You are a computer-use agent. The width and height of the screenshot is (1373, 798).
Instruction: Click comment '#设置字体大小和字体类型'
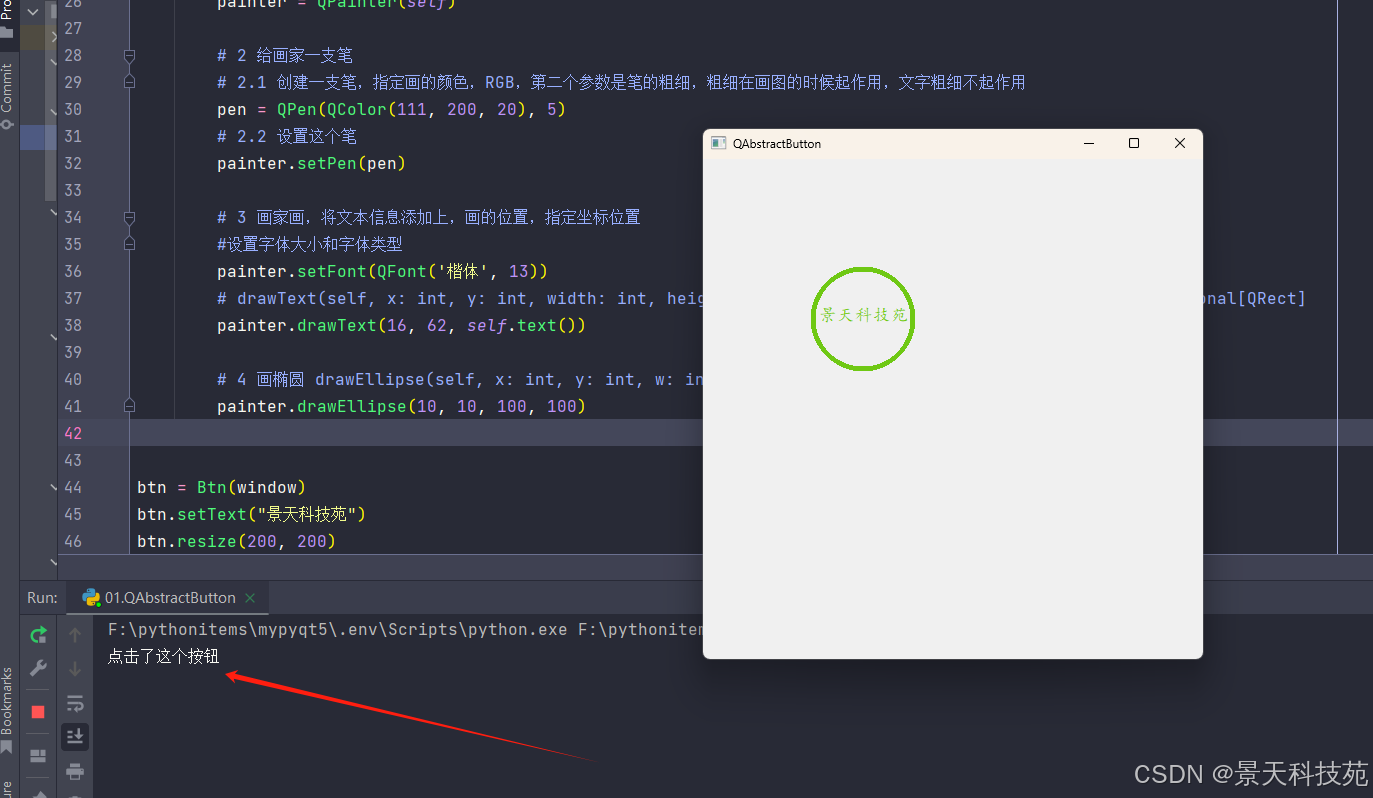tap(310, 244)
